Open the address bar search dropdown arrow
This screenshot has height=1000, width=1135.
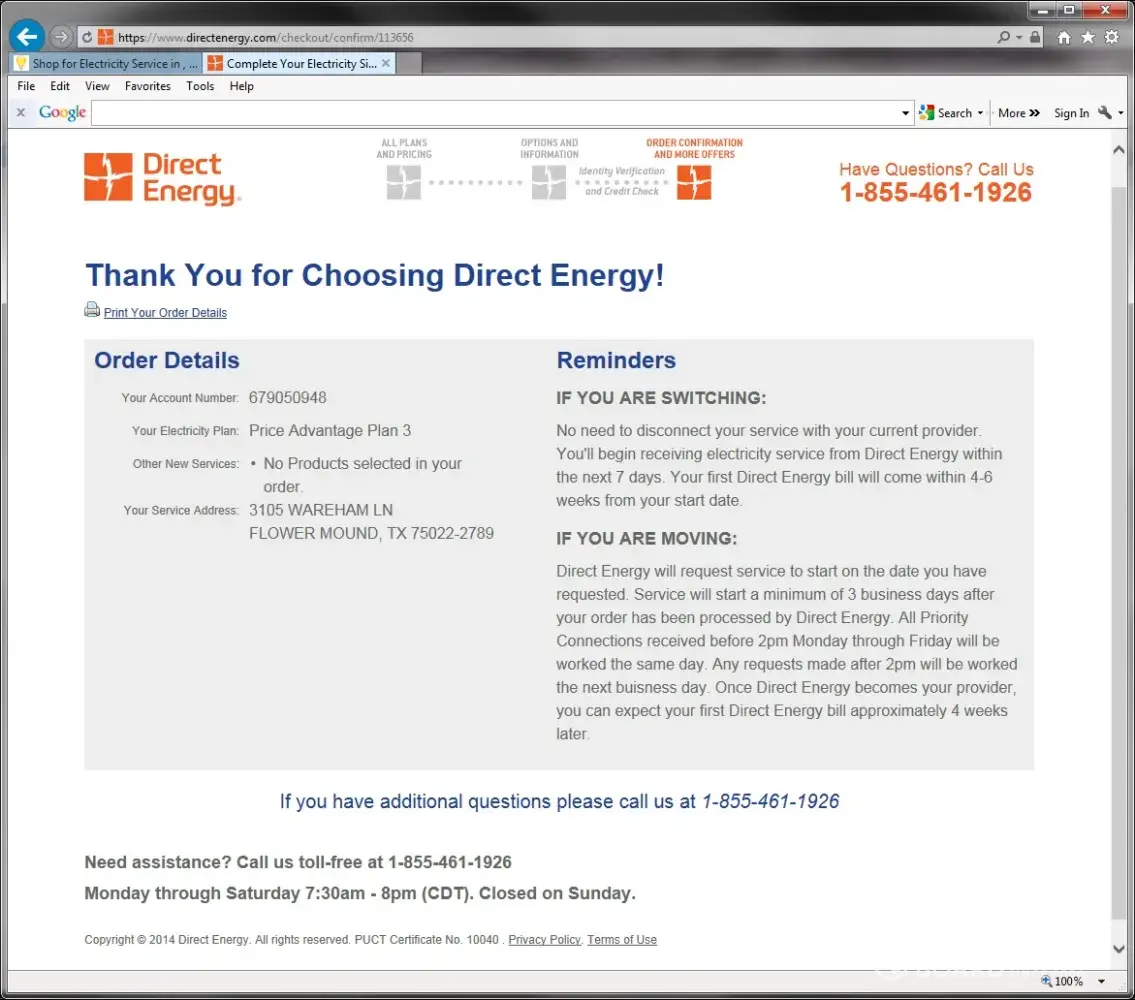tap(1019, 37)
